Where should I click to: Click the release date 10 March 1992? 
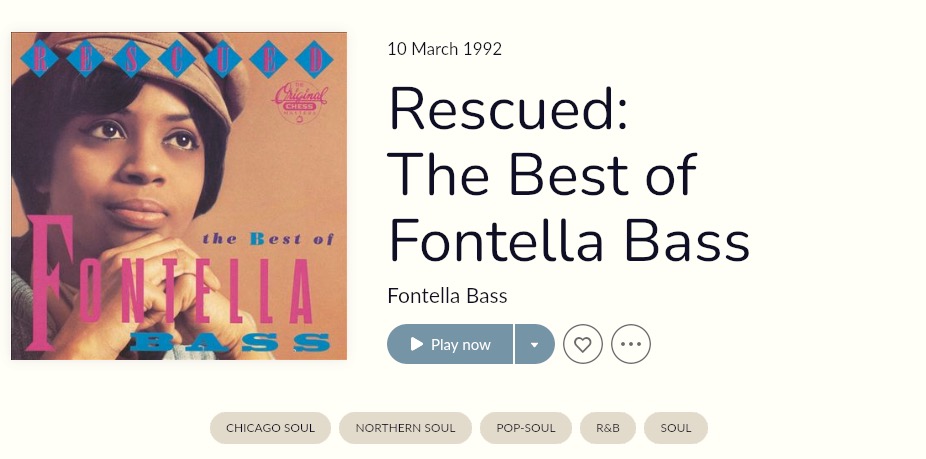click(444, 49)
